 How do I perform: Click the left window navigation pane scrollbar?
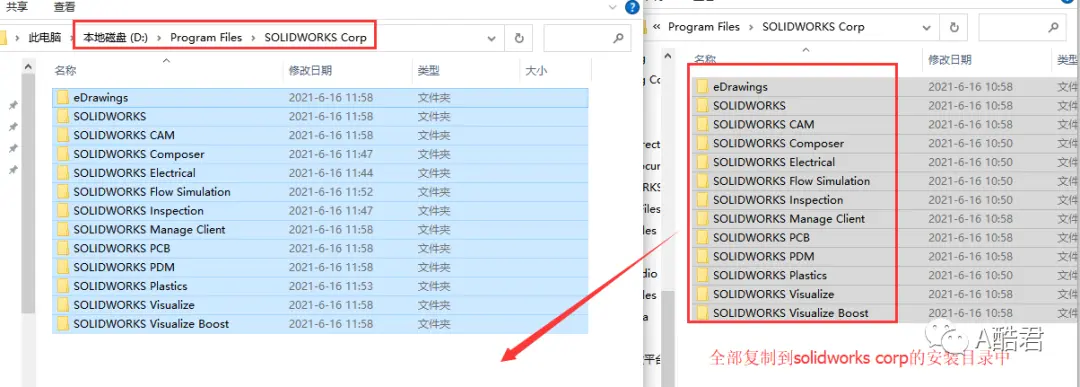pyautogui.click(x=28, y=193)
